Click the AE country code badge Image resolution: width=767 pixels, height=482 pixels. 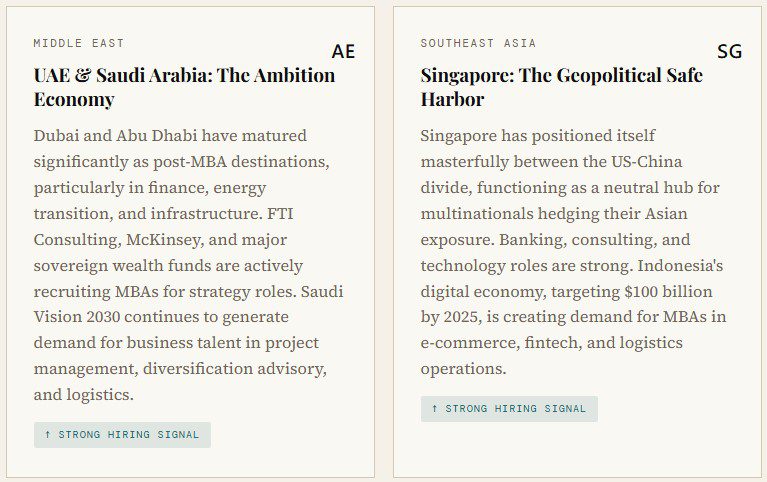(343, 51)
